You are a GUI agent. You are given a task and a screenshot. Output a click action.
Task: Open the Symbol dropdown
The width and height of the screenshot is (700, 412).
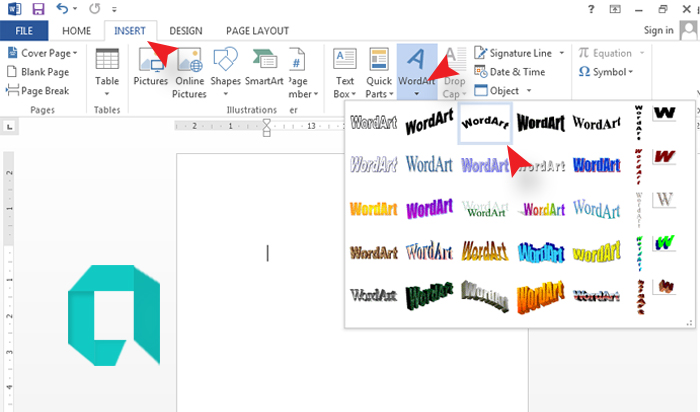tap(606, 72)
